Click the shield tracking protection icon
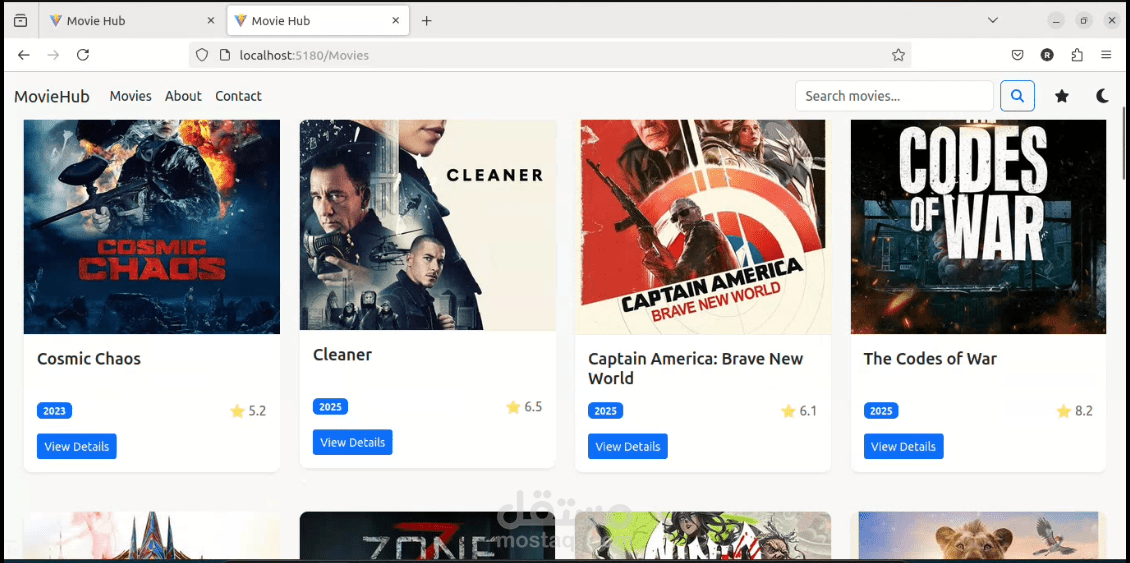This screenshot has height=563, width=1130. 203,55
